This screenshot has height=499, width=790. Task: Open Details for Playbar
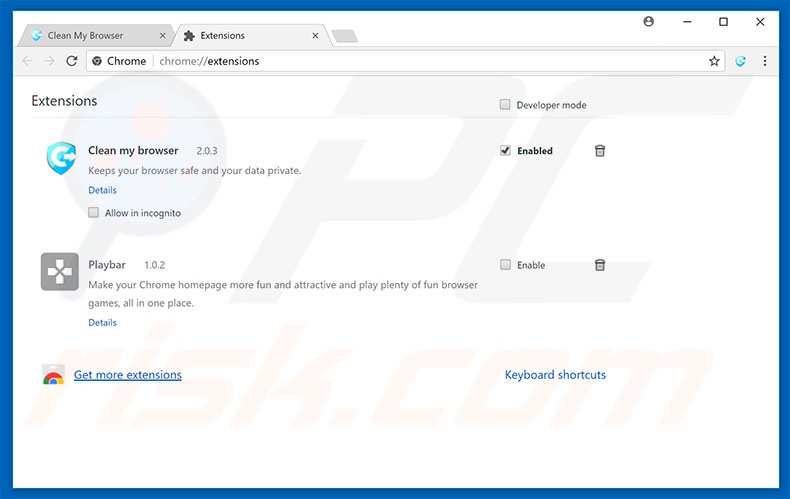[102, 323]
